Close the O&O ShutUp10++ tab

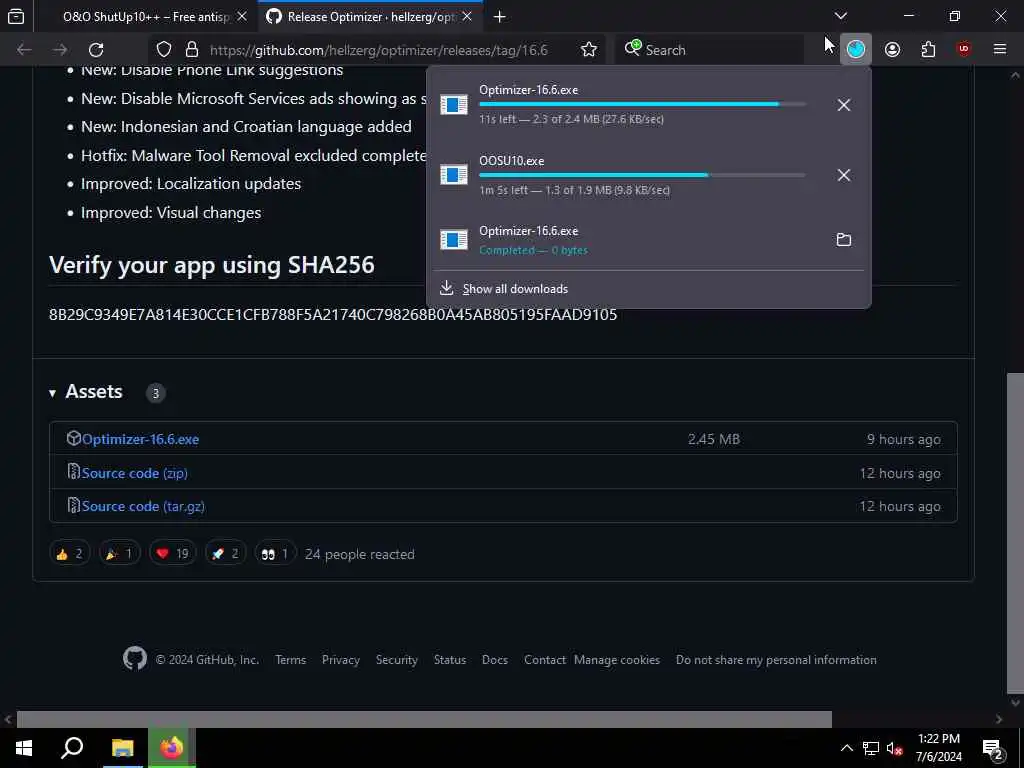(242, 17)
